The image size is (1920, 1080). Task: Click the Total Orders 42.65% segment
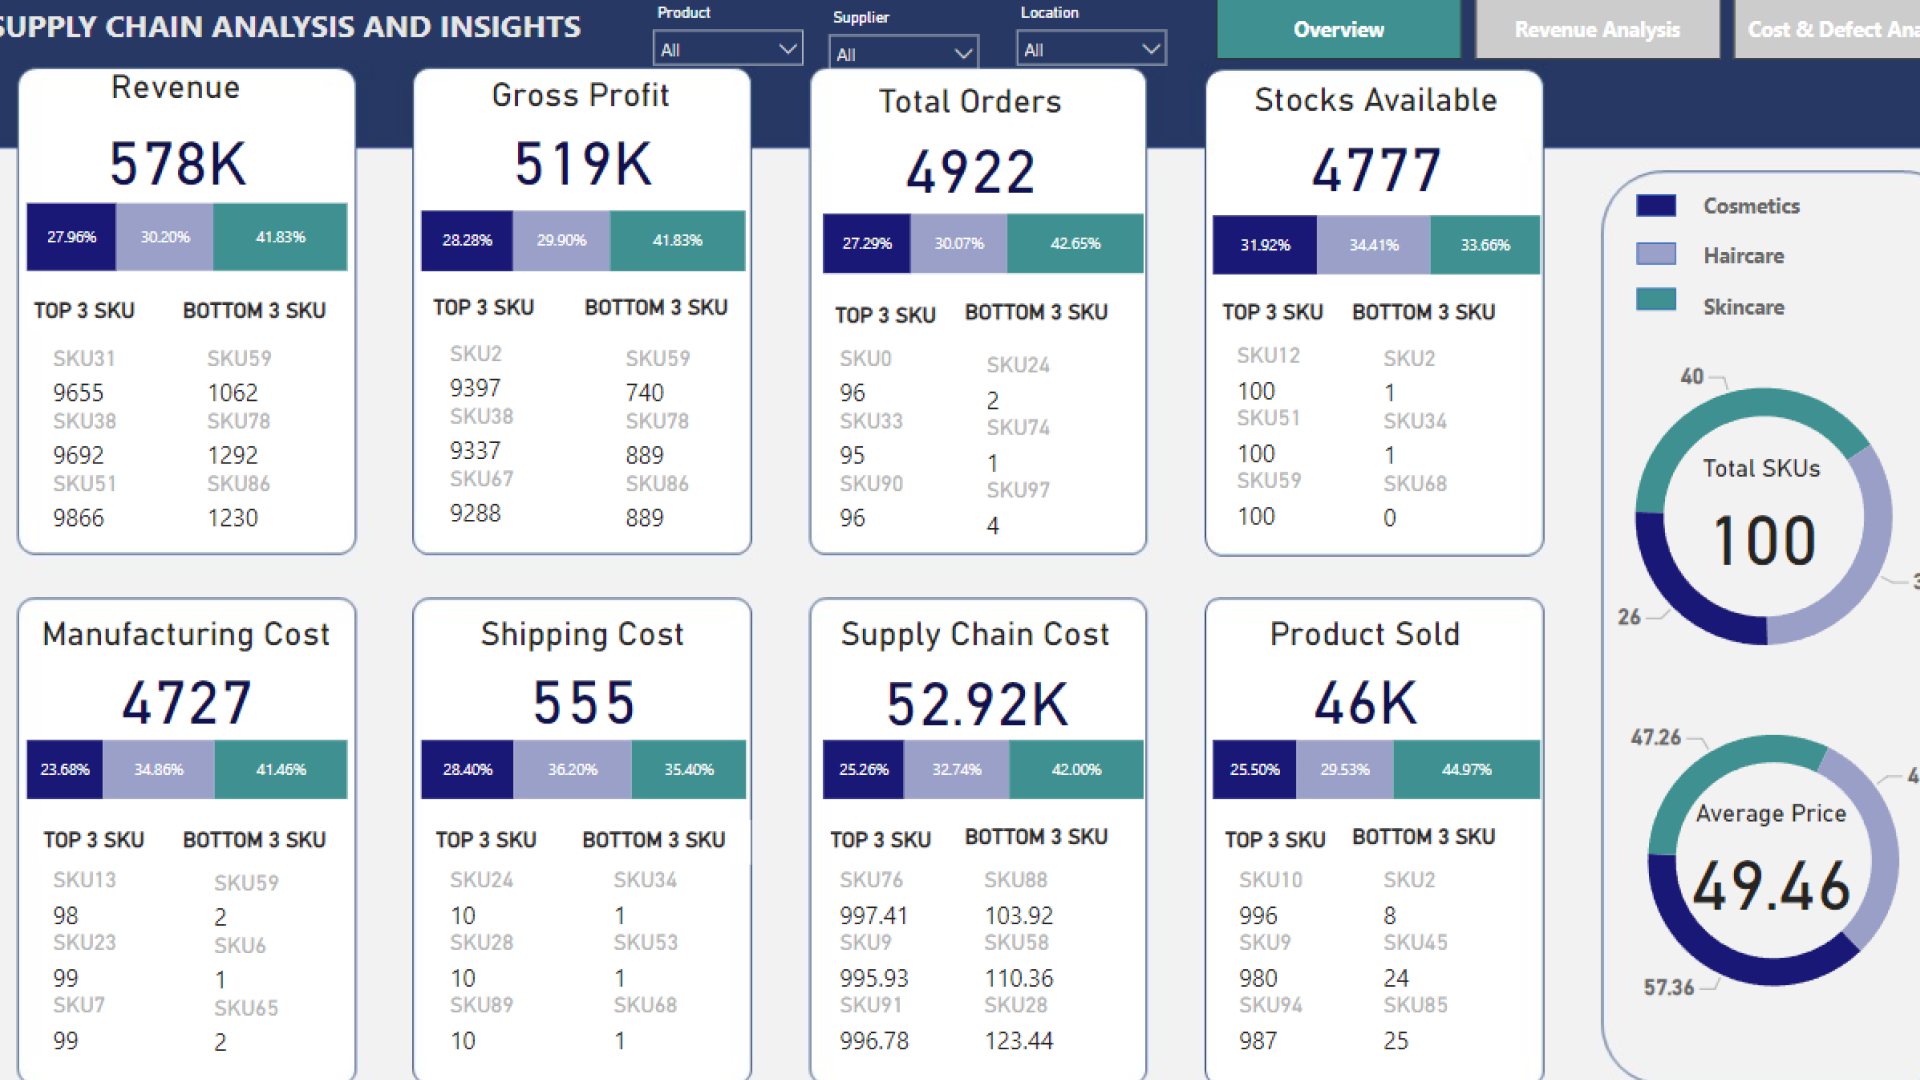[1075, 243]
